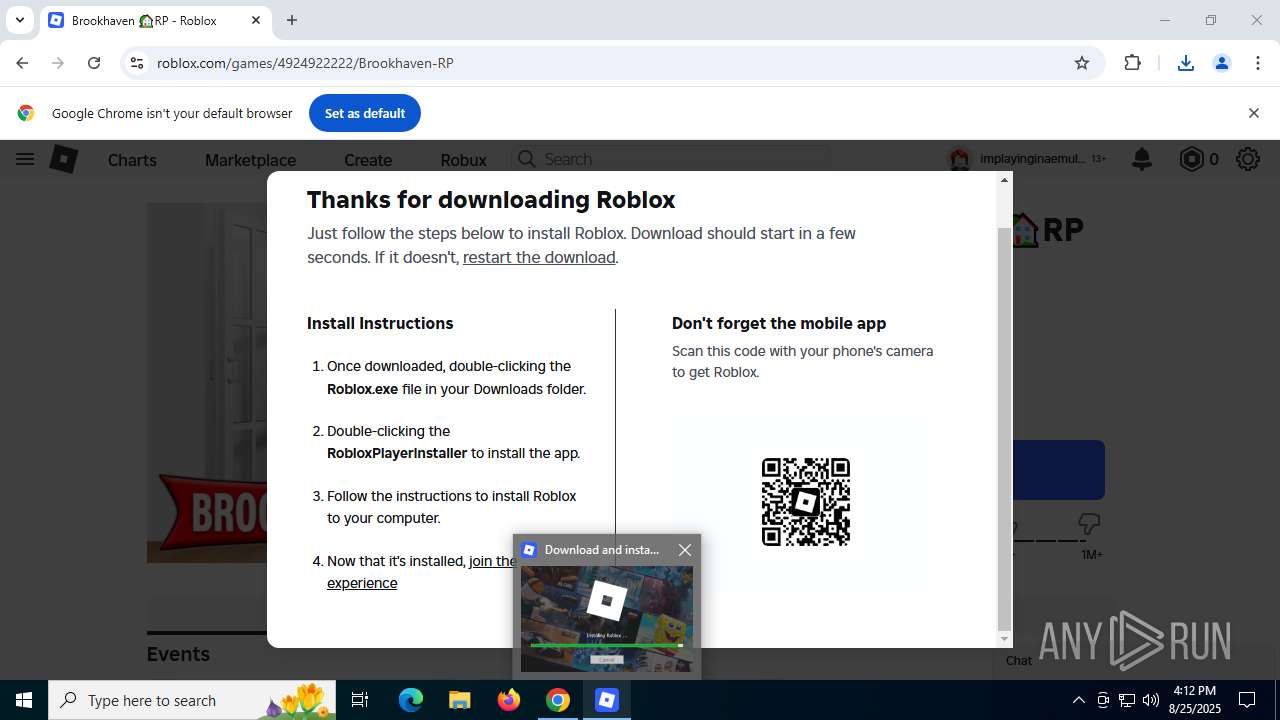Screen dimensions: 1280x720
Task: Open the Windows Start menu
Action: (24, 700)
